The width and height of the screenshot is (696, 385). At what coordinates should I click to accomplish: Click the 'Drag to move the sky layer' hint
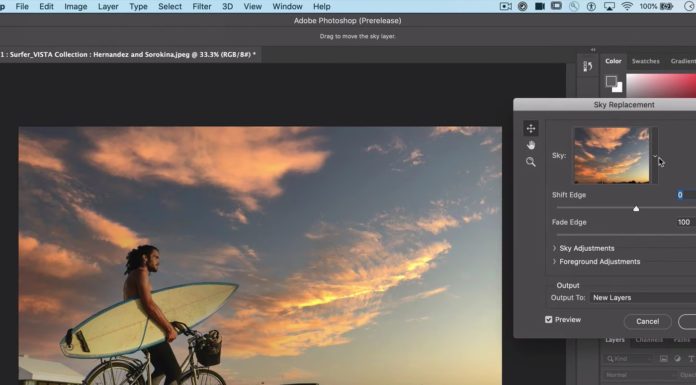coord(357,36)
